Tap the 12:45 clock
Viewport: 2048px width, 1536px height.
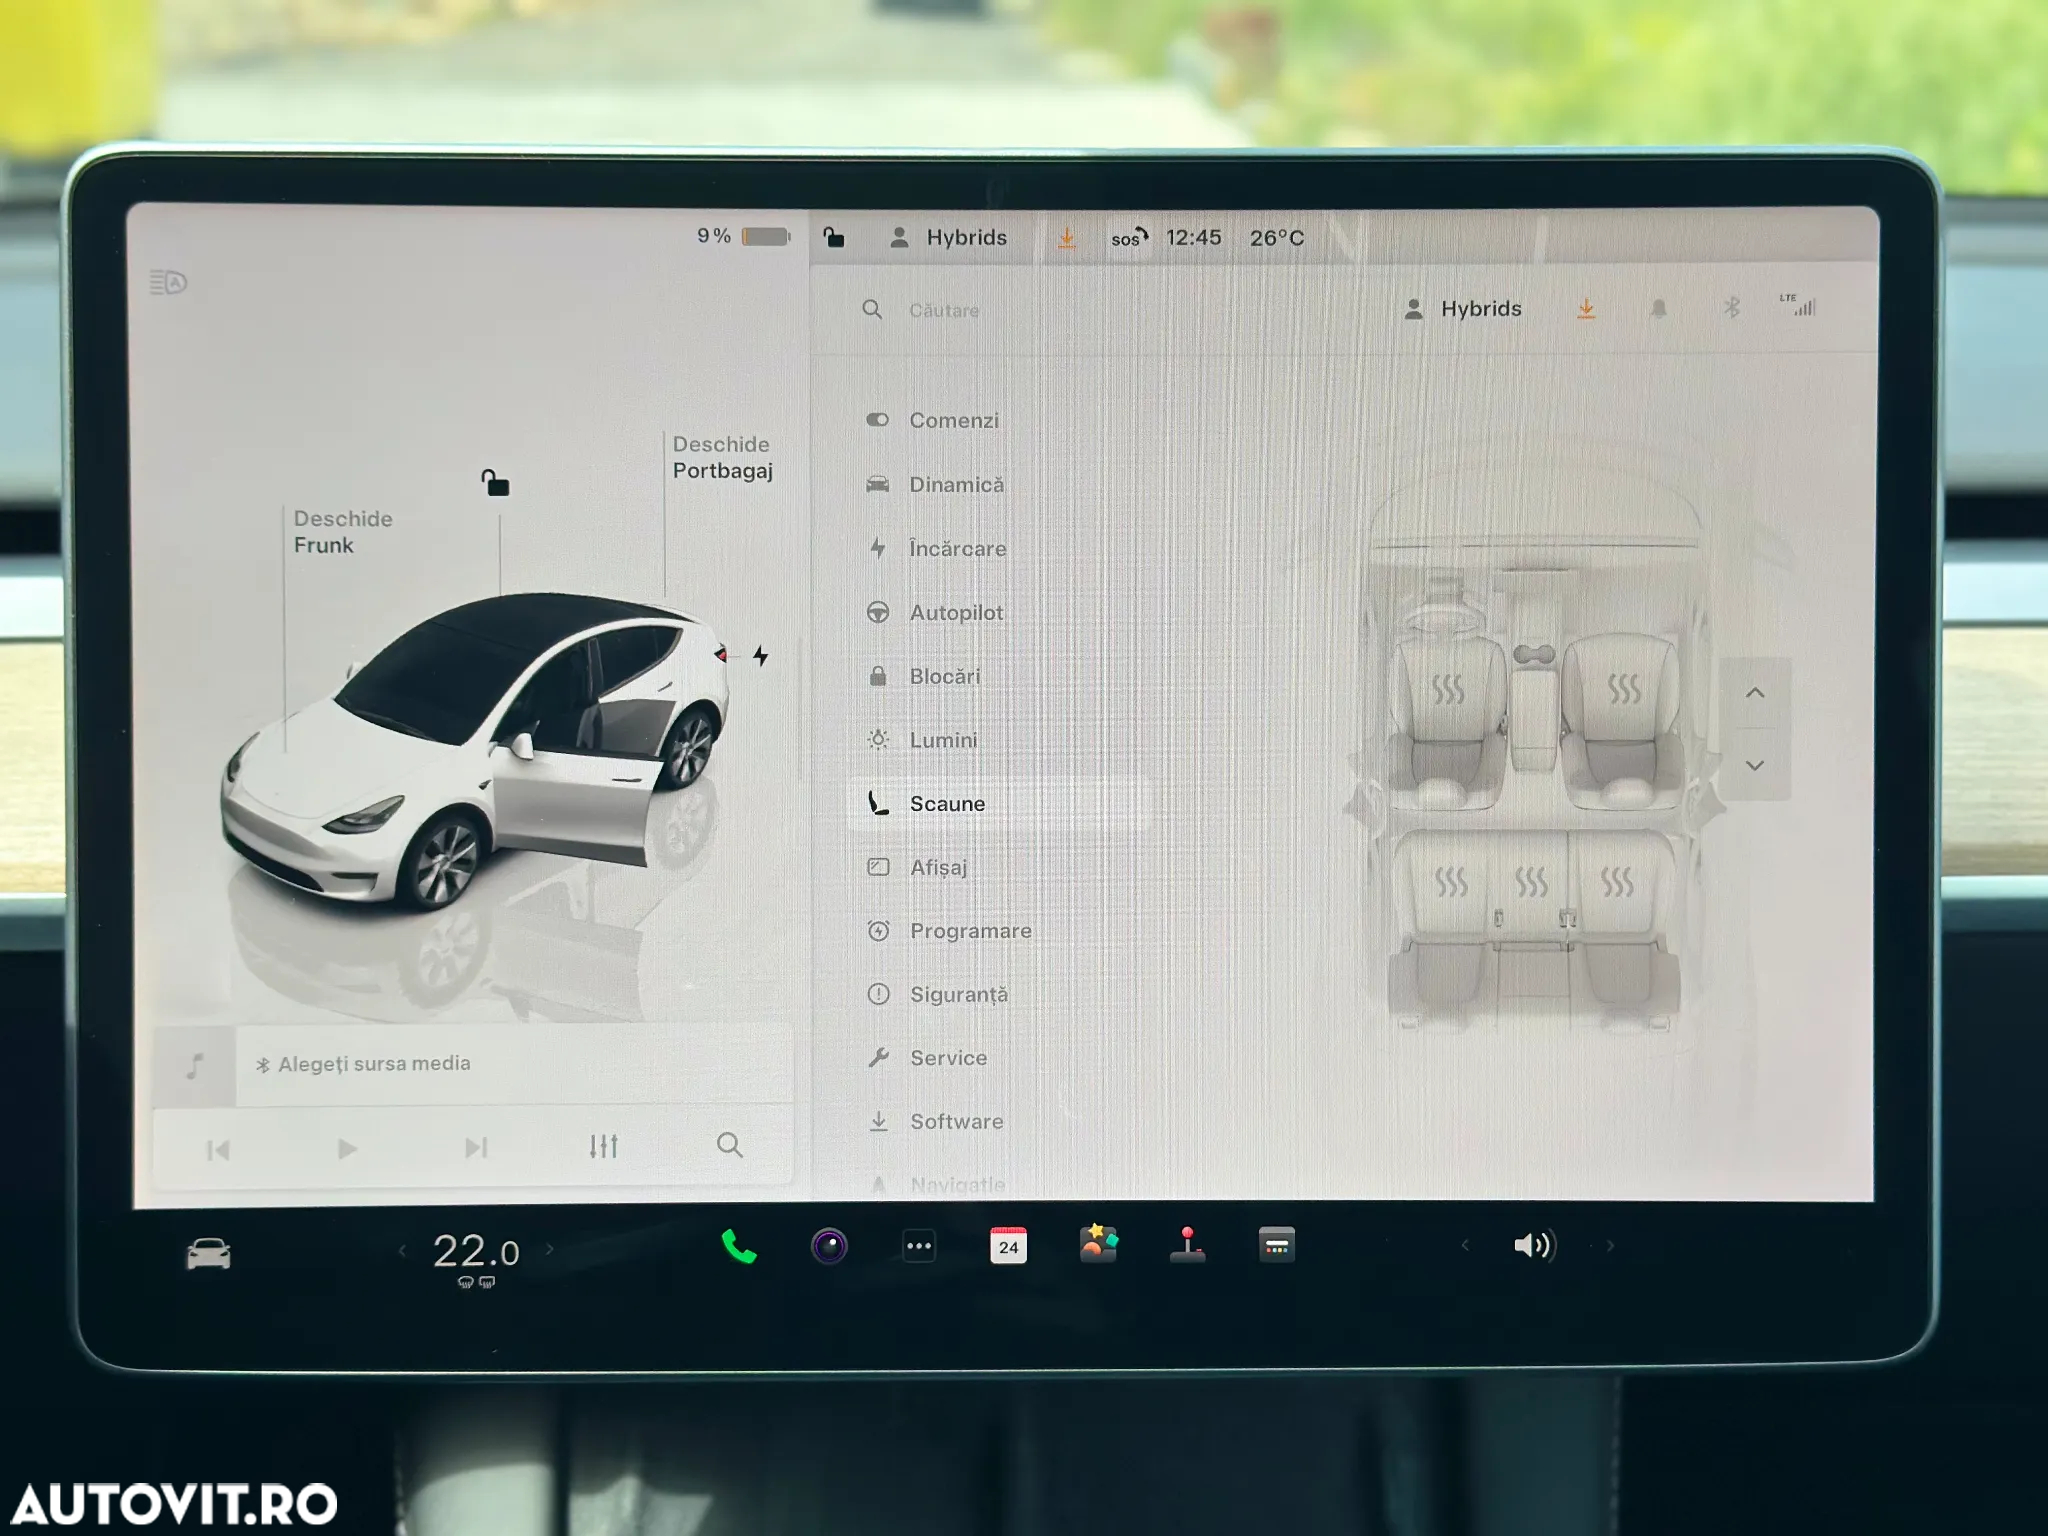pos(1193,238)
